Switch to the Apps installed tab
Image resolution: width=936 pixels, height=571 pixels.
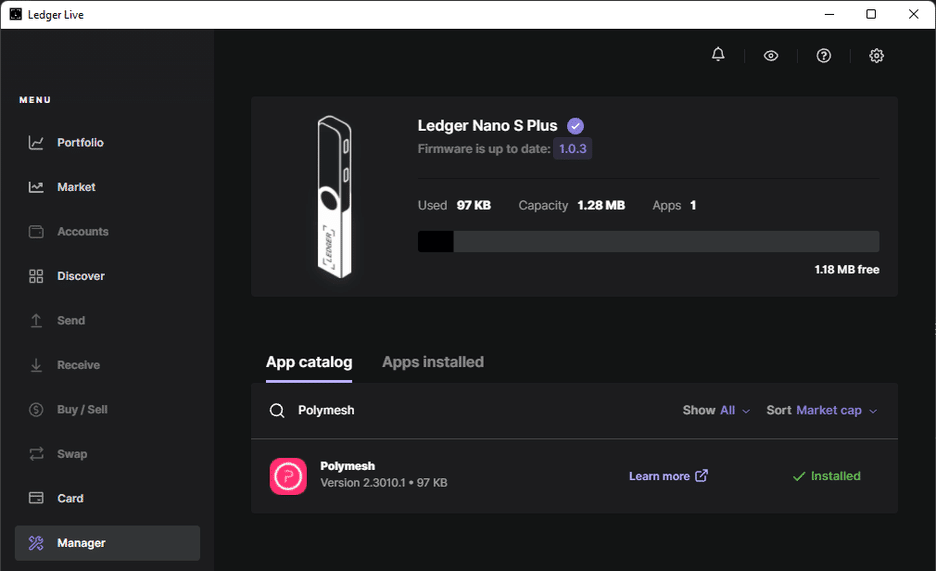(432, 362)
